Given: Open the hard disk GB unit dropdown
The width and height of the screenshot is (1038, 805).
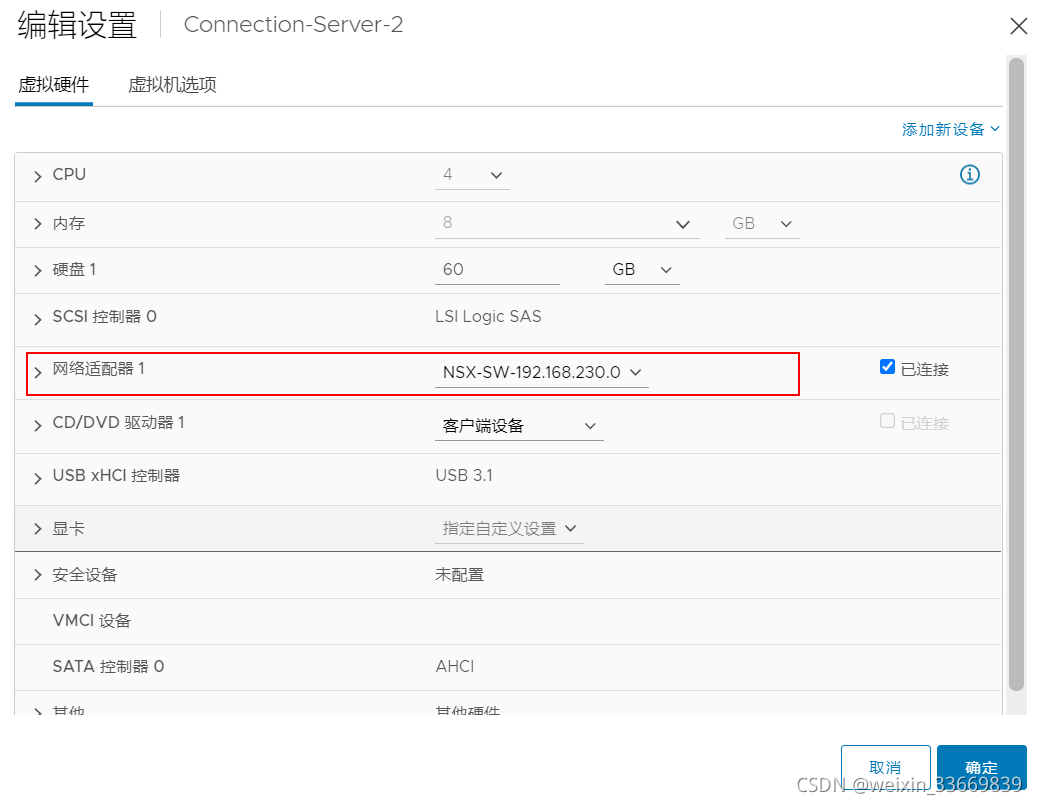Looking at the screenshot, I should [x=641, y=270].
